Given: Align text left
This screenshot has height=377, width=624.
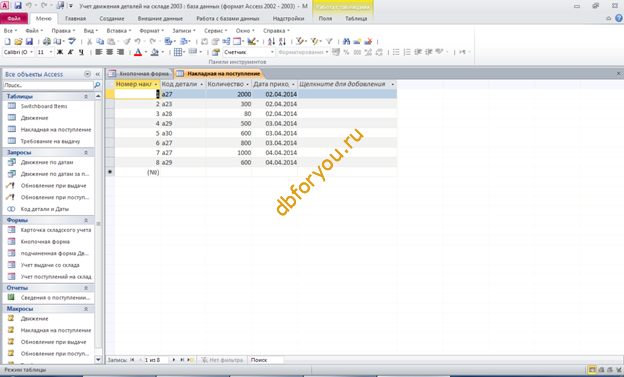Looking at the screenshot, I should pos(99,52).
